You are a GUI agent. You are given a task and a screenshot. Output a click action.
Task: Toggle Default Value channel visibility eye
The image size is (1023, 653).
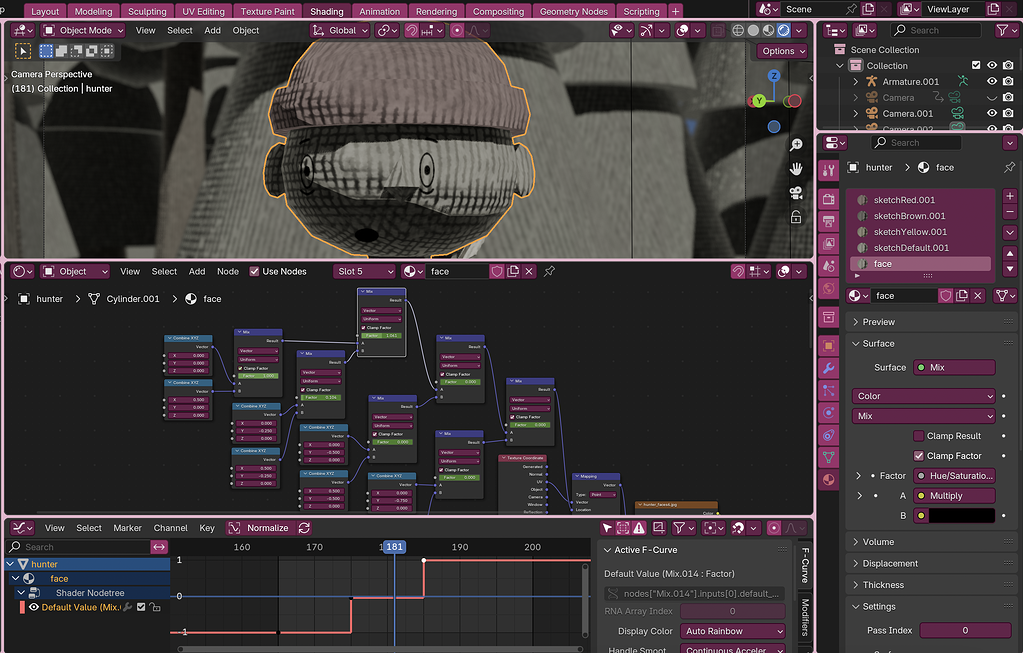pos(34,607)
